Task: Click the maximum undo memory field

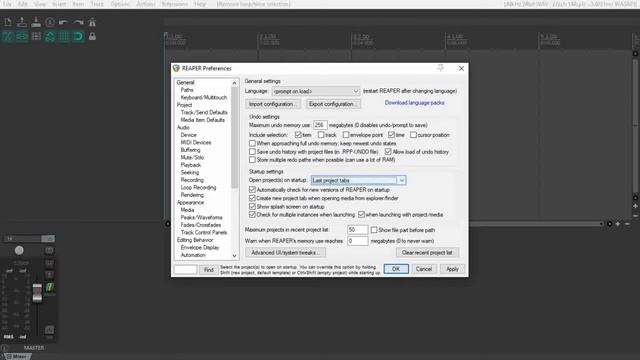Action: (320, 125)
